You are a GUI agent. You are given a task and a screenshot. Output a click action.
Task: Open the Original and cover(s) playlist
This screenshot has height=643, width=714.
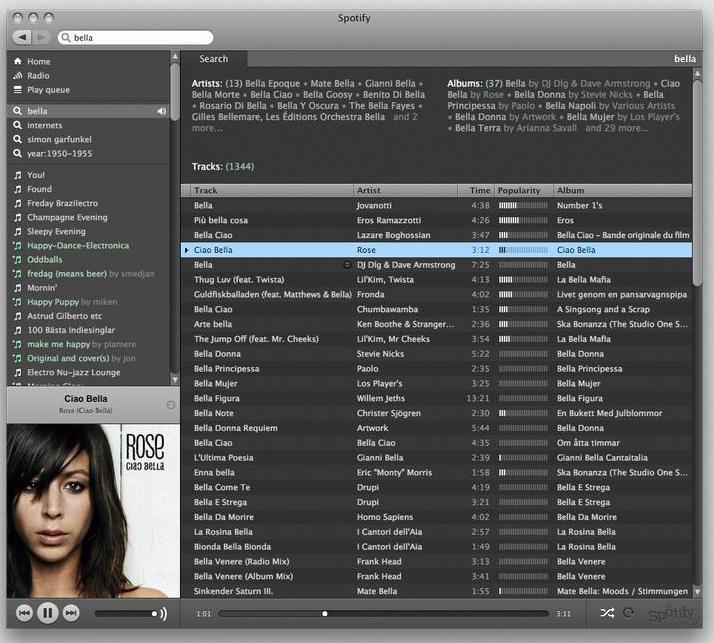pyautogui.click(x=68, y=358)
